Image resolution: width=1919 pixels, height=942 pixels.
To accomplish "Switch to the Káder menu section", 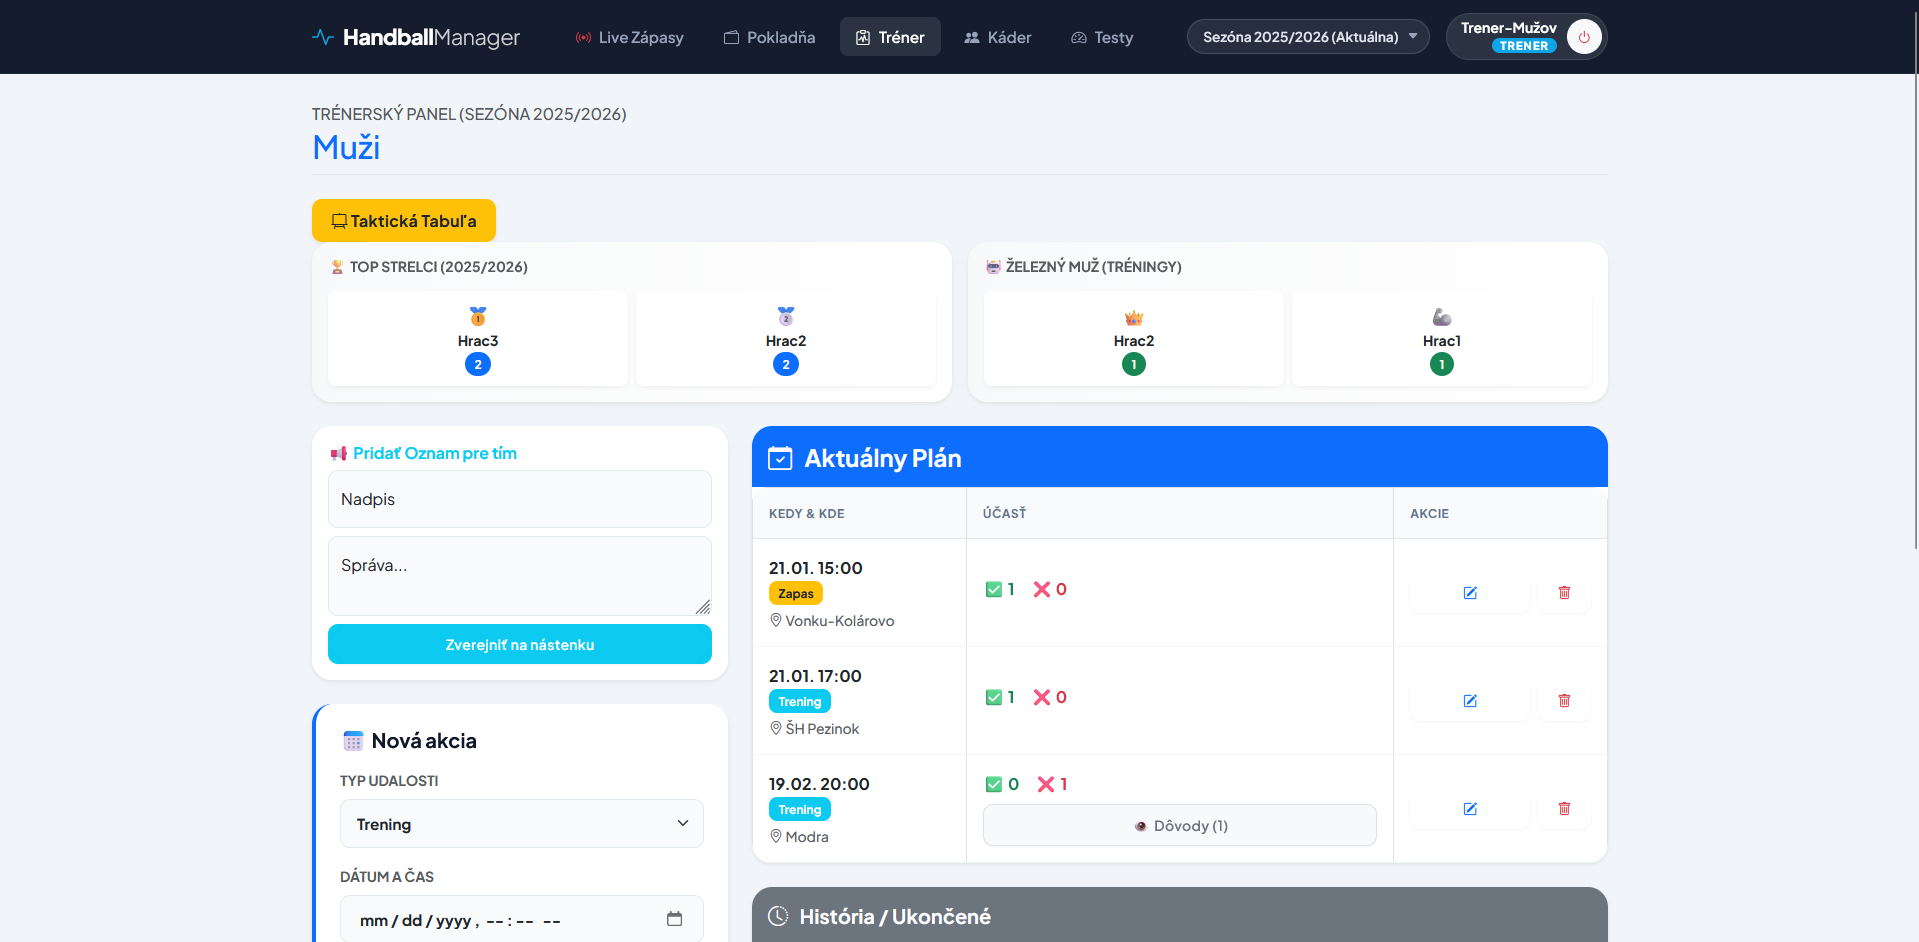I will (x=997, y=37).
